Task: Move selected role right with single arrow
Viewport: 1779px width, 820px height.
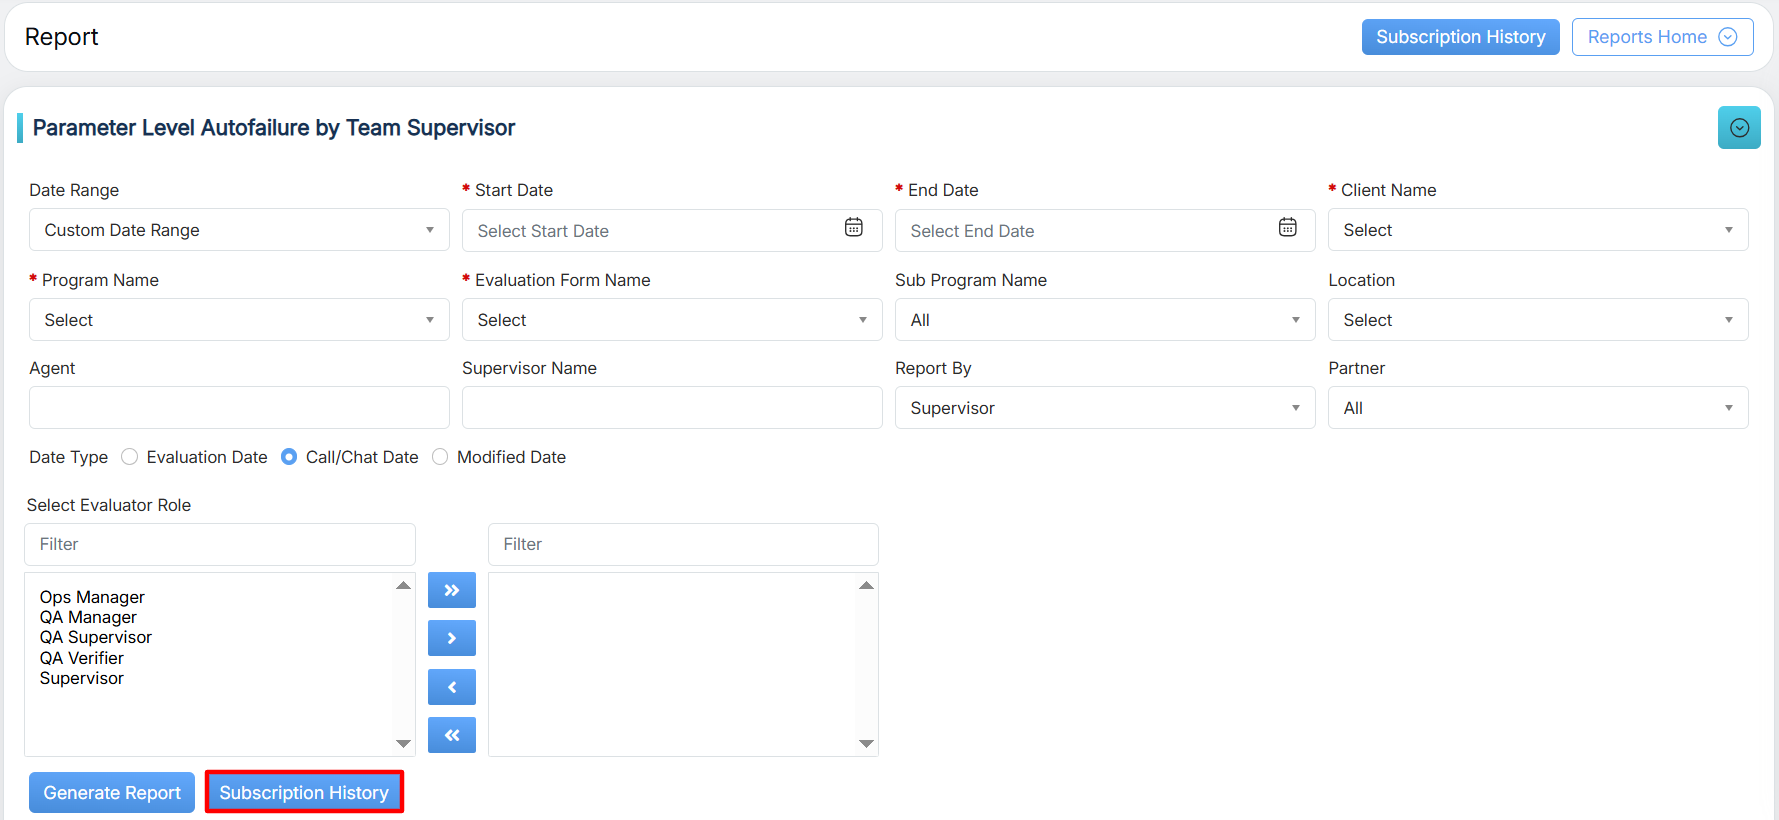Action: click(x=451, y=638)
